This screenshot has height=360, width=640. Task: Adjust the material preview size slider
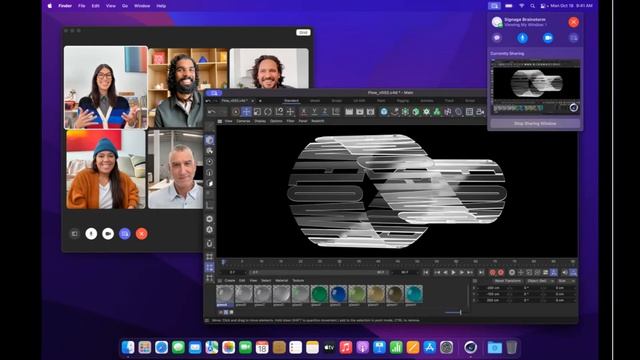[453, 312]
